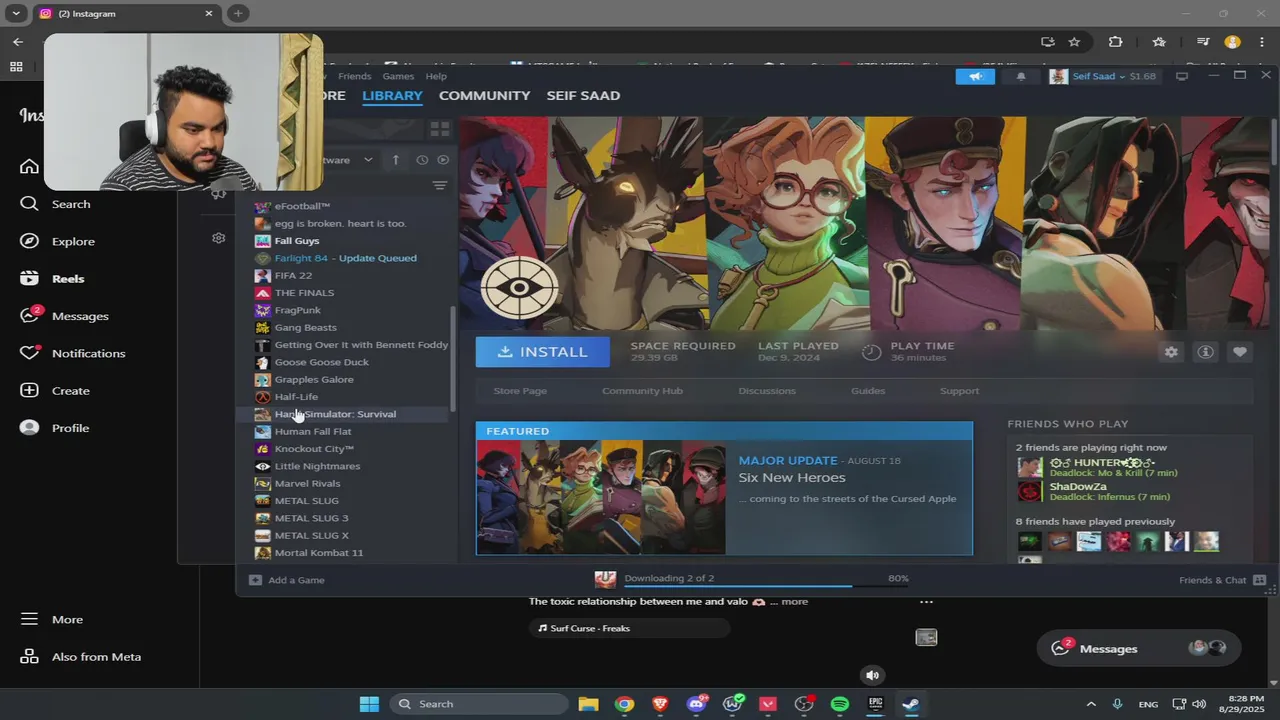Open the Guides tab
This screenshot has width=1280, height=720.
[x=868, y=391]
